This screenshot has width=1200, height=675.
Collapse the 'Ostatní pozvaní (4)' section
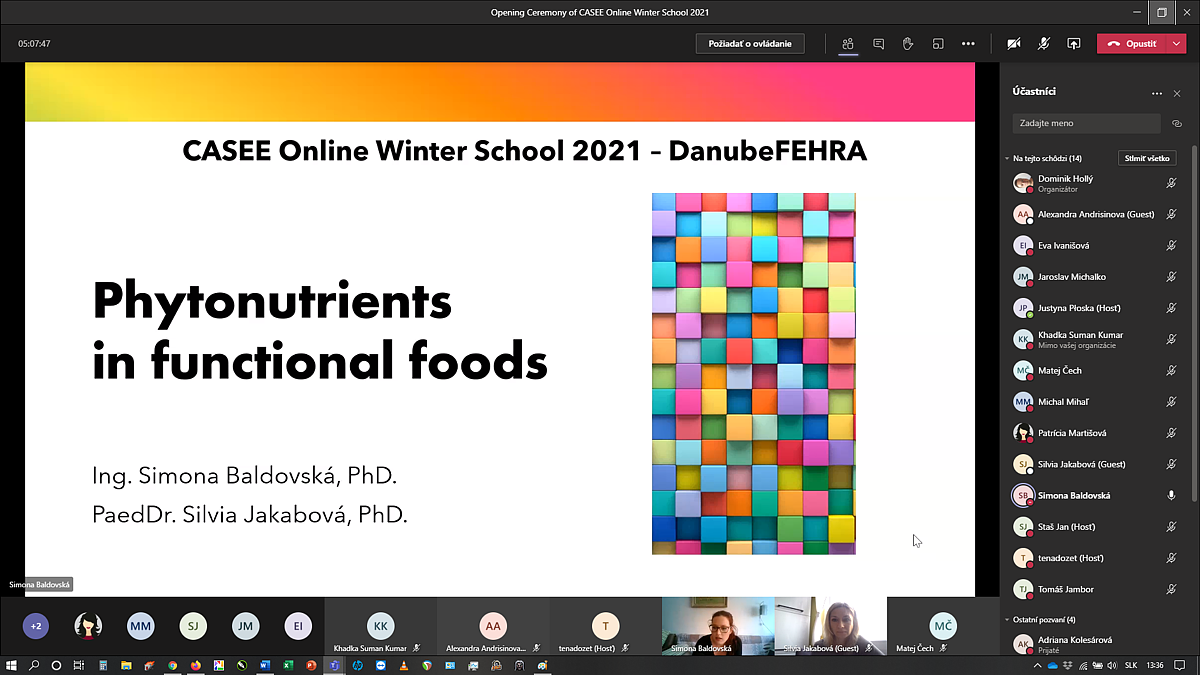pos(1007,620)
